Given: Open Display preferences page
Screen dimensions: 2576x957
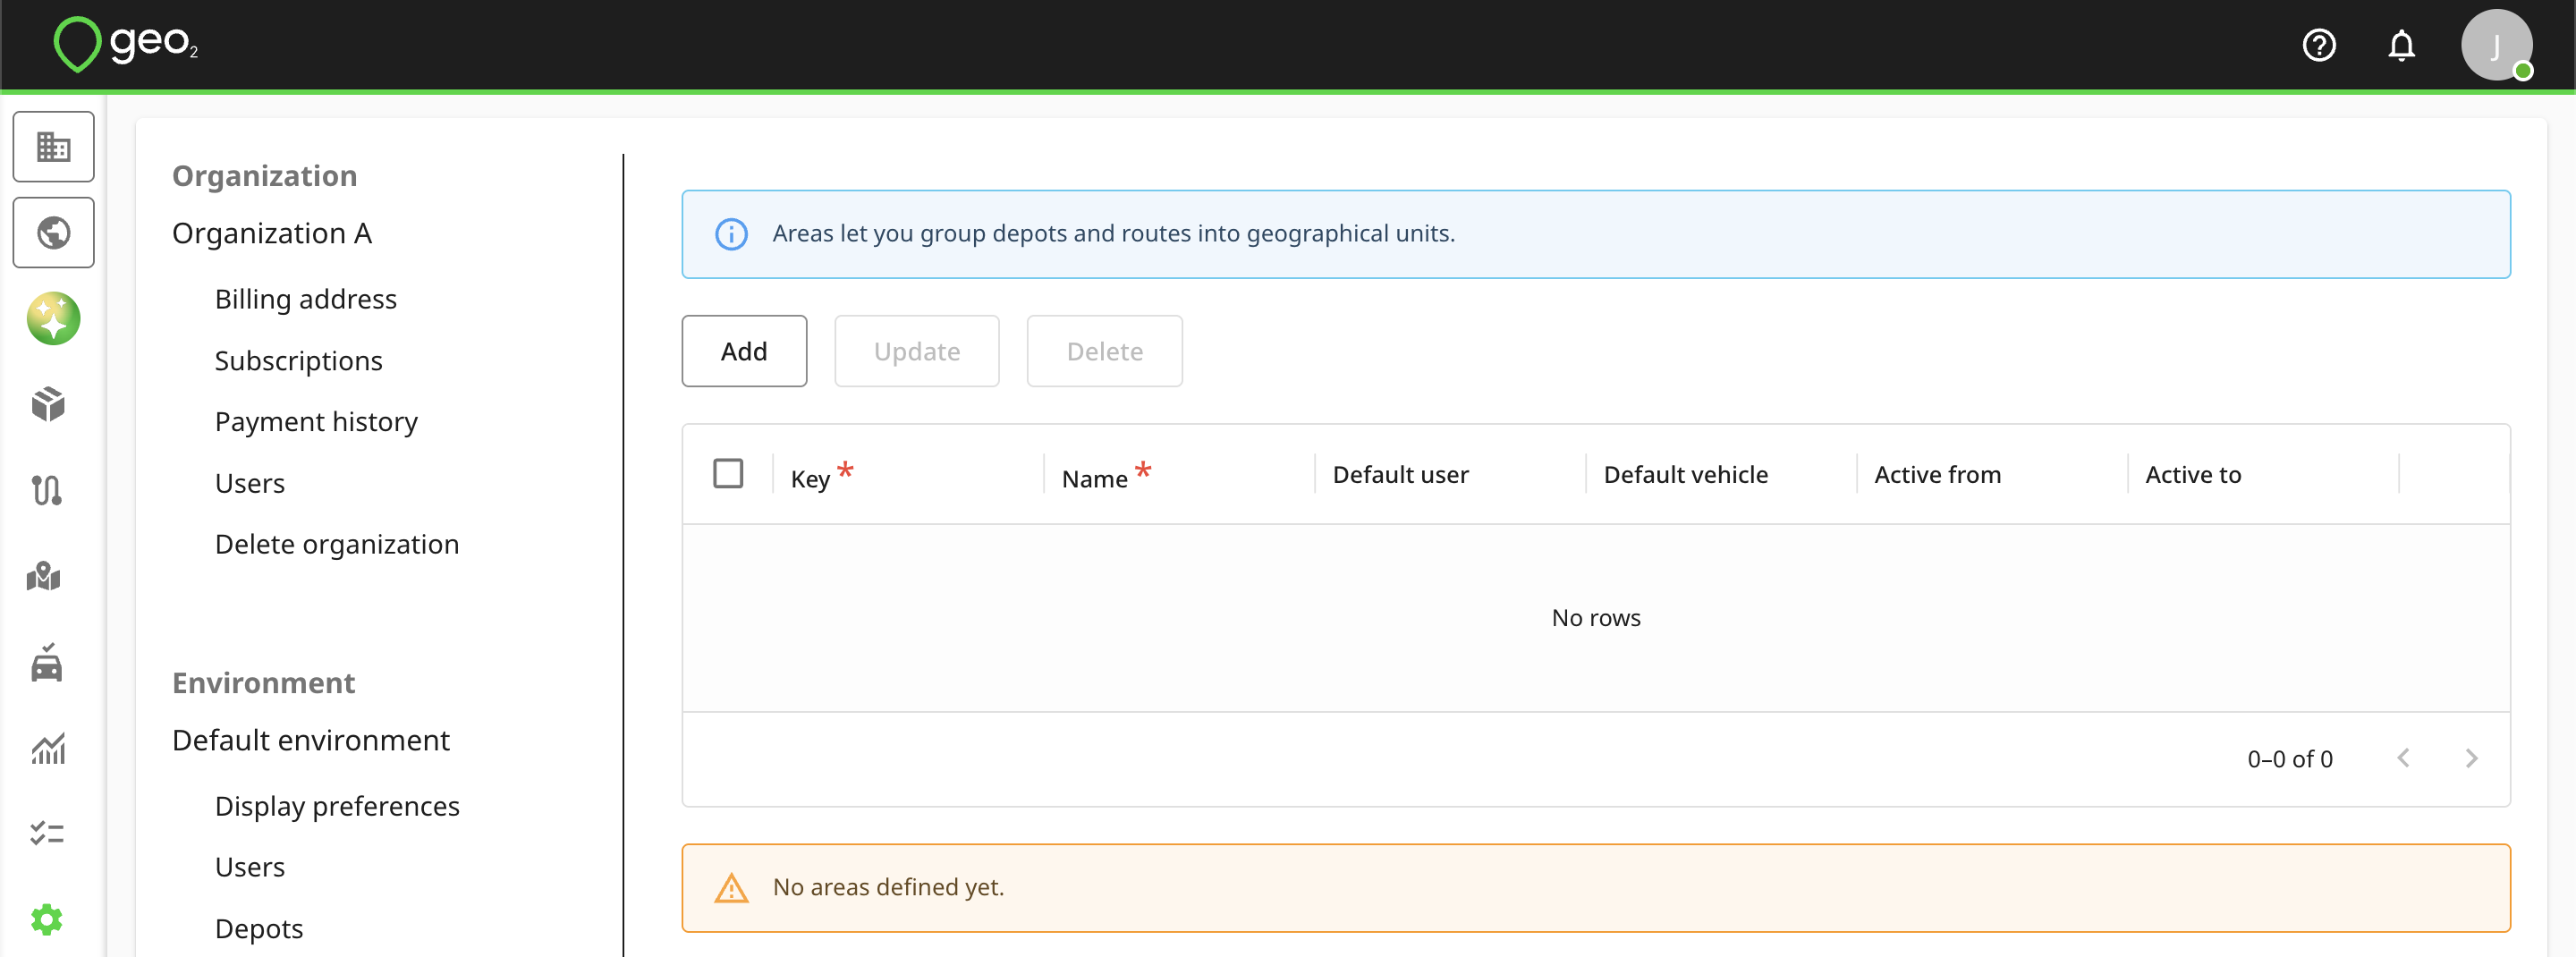Looking at the screenshot, I should coord(337,806).
